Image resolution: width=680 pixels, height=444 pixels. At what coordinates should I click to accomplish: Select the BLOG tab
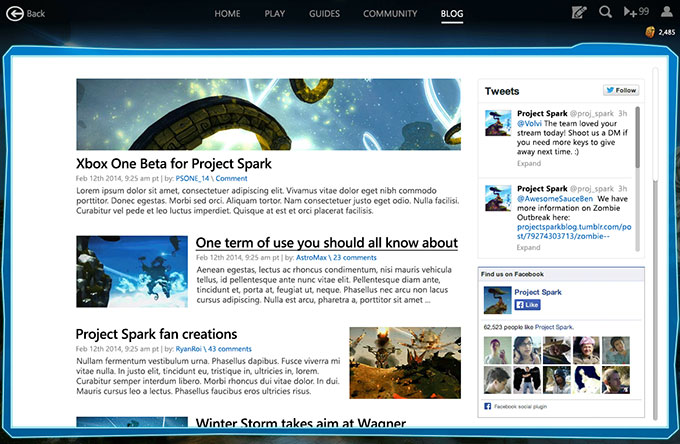[x=452, y=14]
